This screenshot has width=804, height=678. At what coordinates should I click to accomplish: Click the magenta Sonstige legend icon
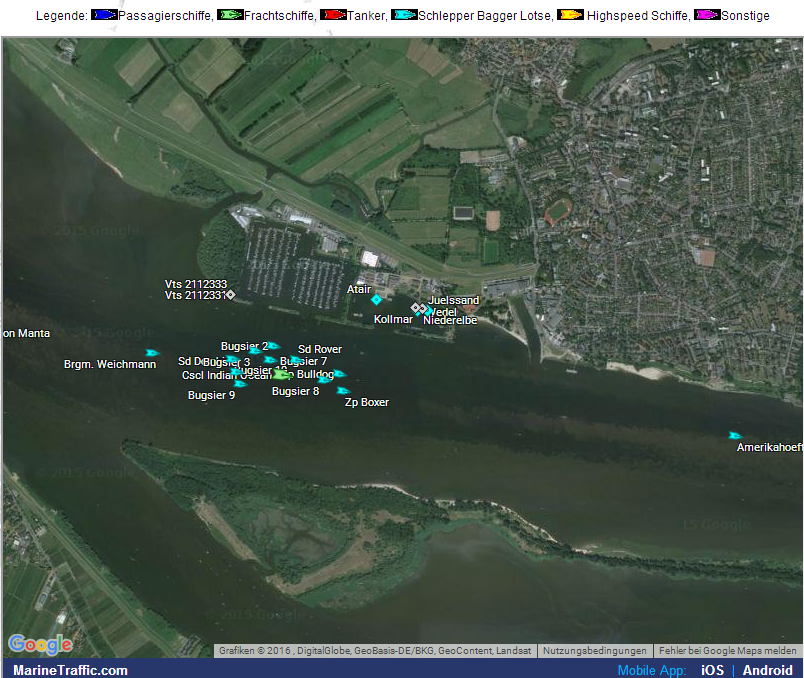(x=707, y=15)
